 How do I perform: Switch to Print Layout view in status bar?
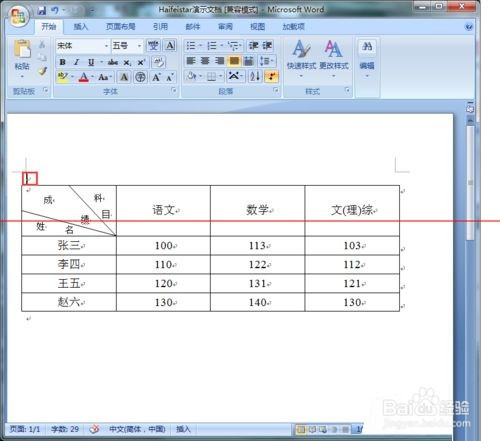click(301, 429)
